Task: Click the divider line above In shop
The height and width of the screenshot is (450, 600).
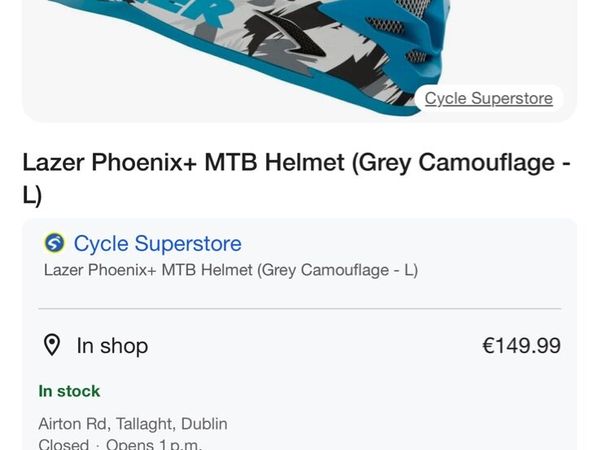Action: [300, 309]
